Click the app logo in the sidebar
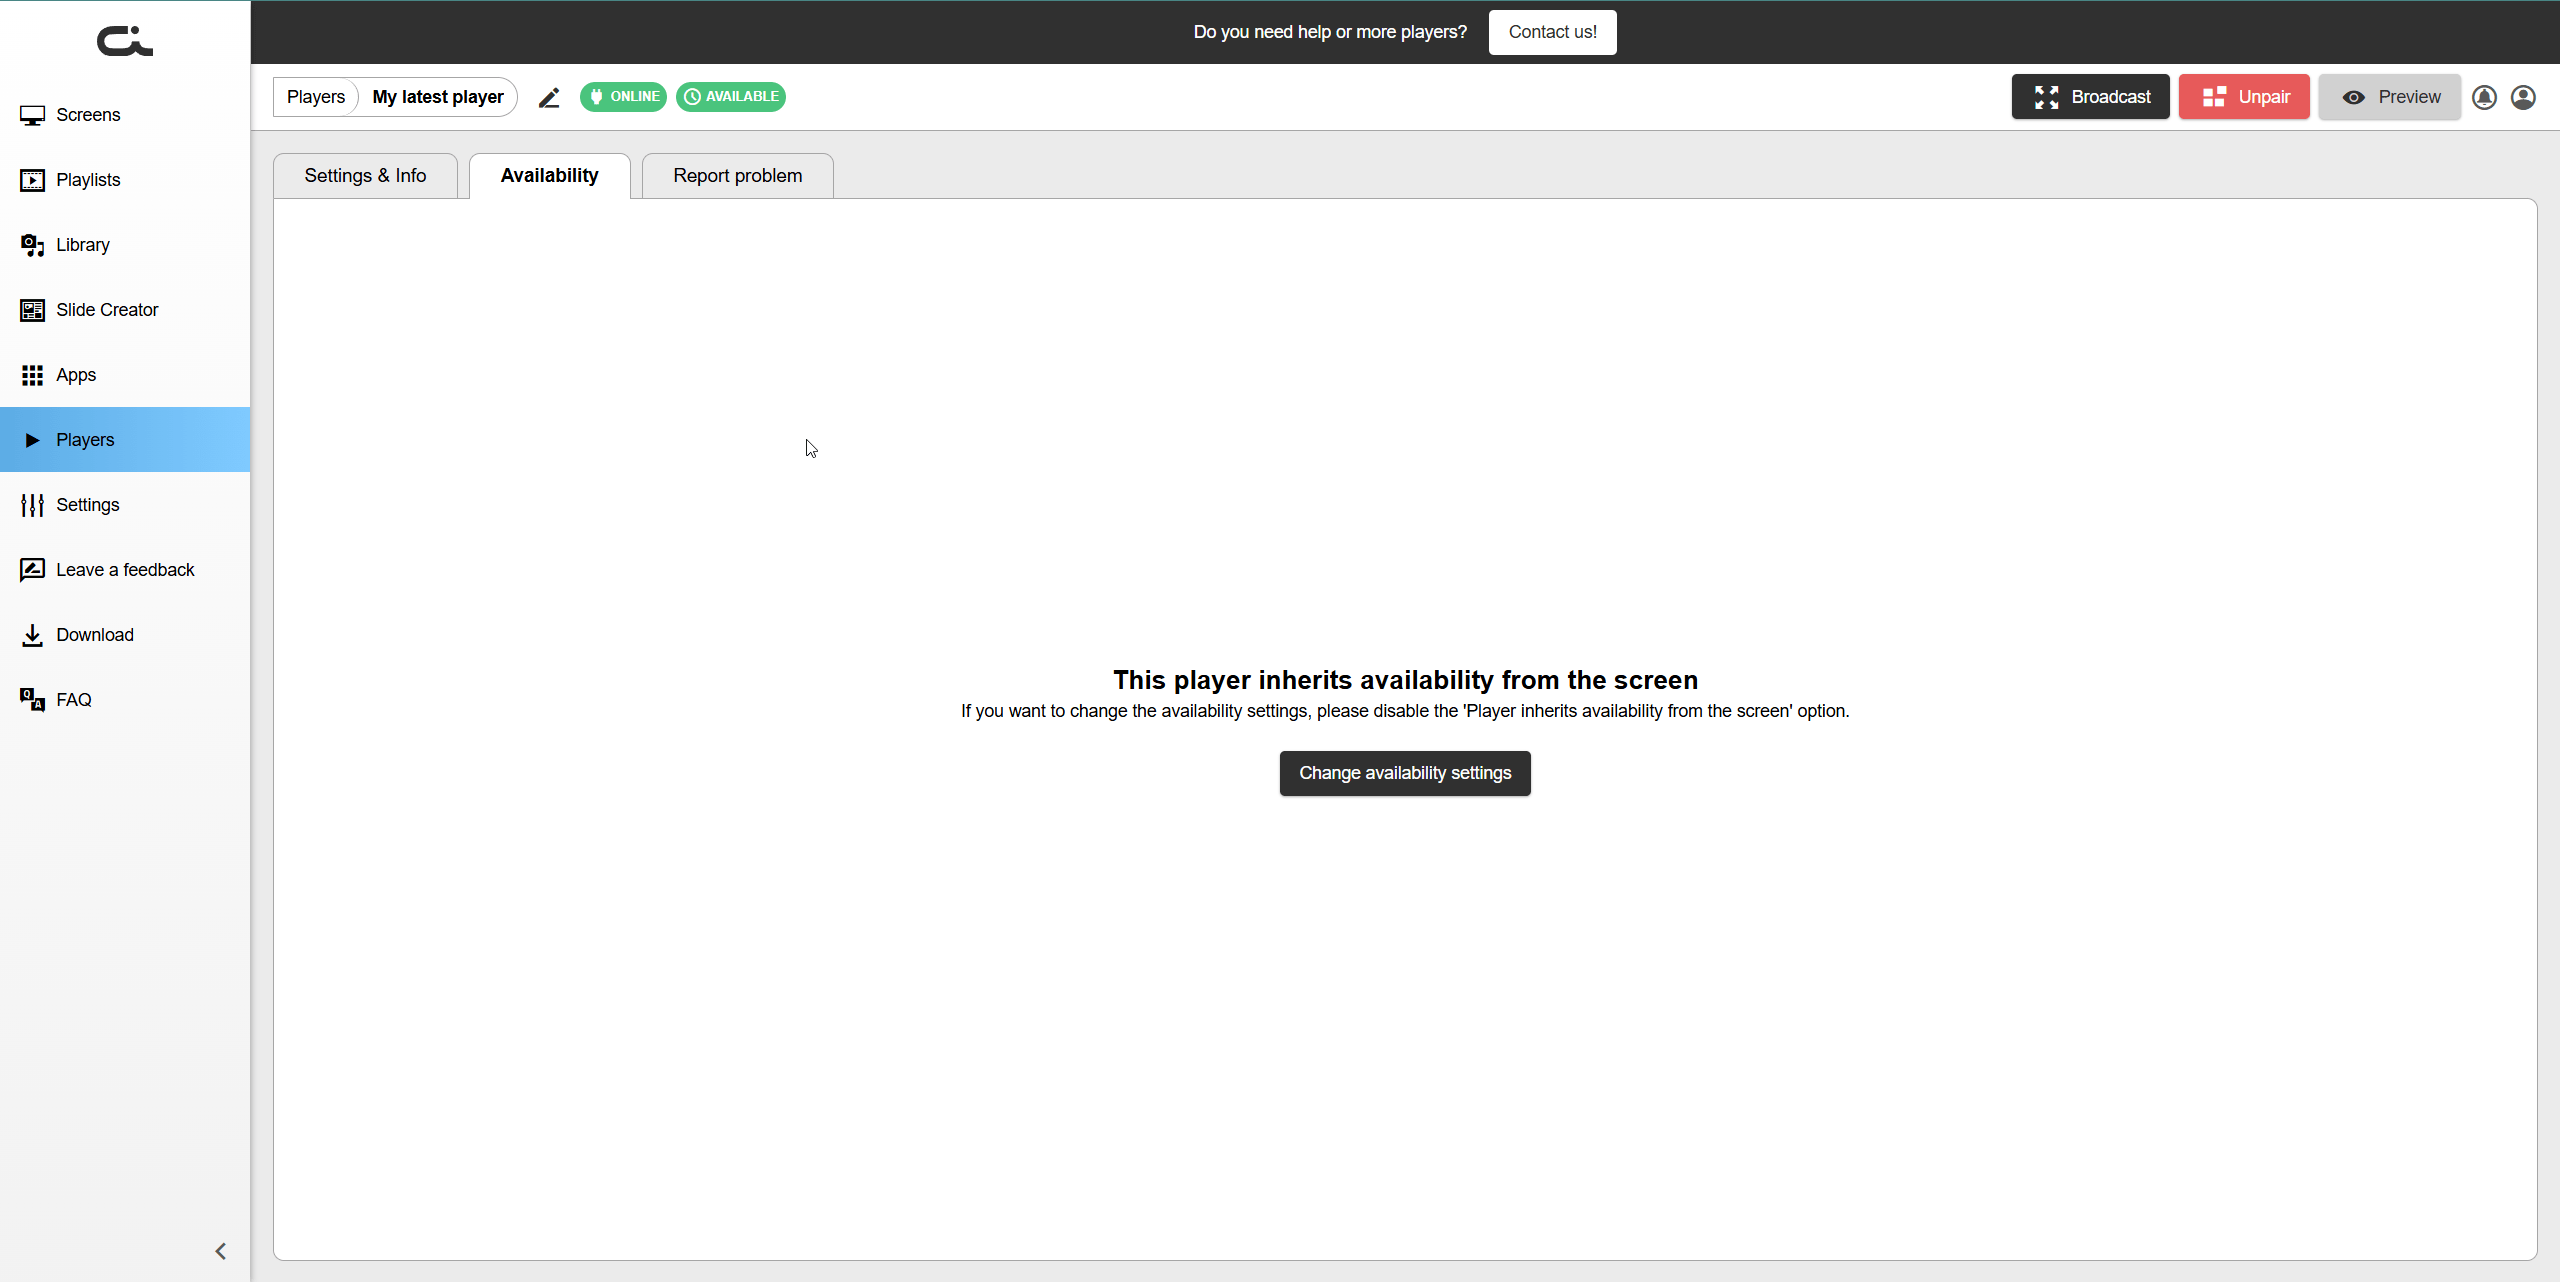The image size is (2560, 1282). 125,41
